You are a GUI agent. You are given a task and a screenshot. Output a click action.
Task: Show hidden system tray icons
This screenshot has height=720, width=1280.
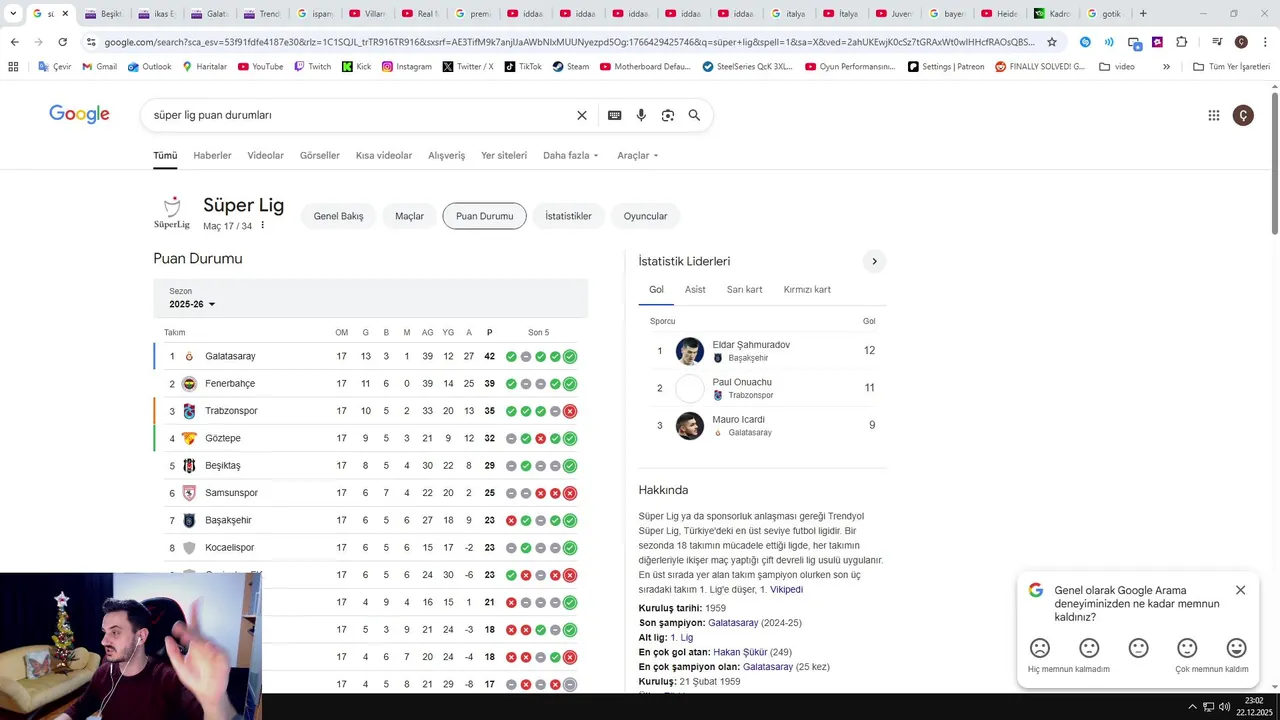[x=1192, y=706]
